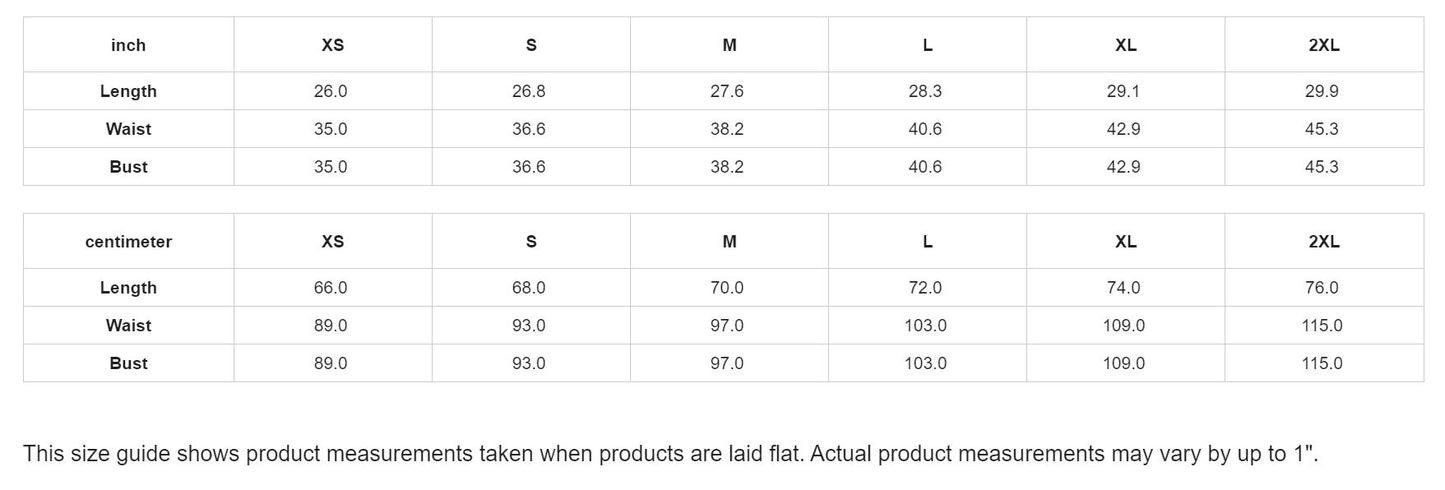Select the centimeter Bust value for M

[727, 364]
